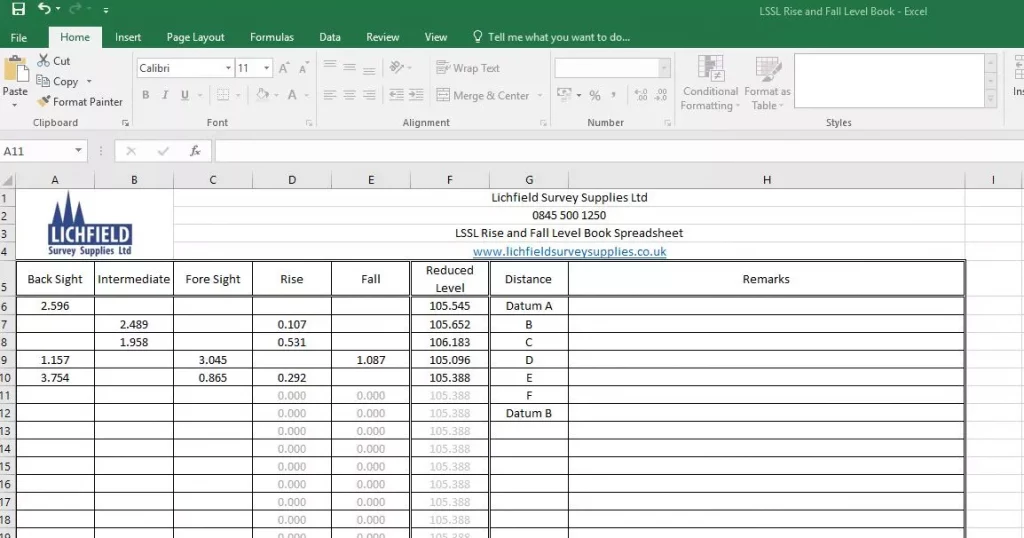Click the Undo arrow icon
1024x538 pixels.
pos(44,8)
